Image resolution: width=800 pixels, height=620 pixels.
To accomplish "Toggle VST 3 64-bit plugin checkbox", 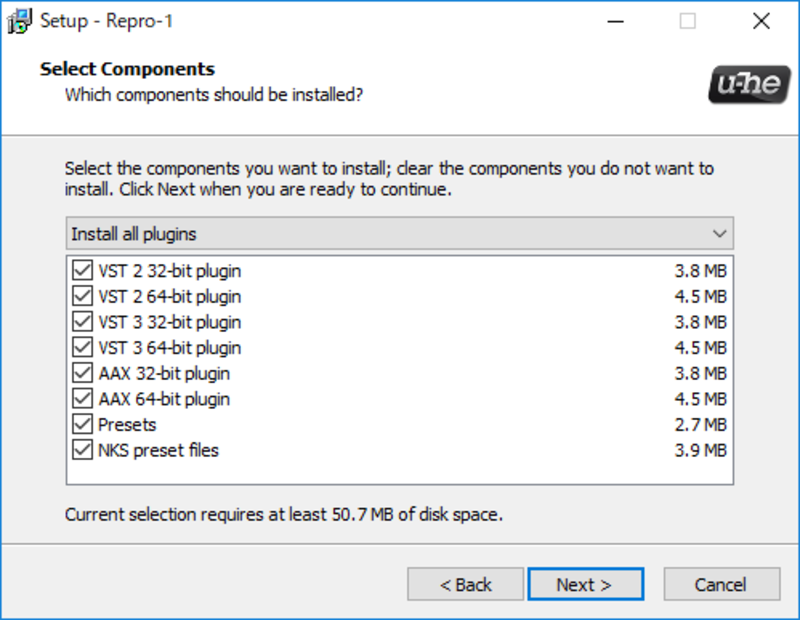I will tap(82, 348).
